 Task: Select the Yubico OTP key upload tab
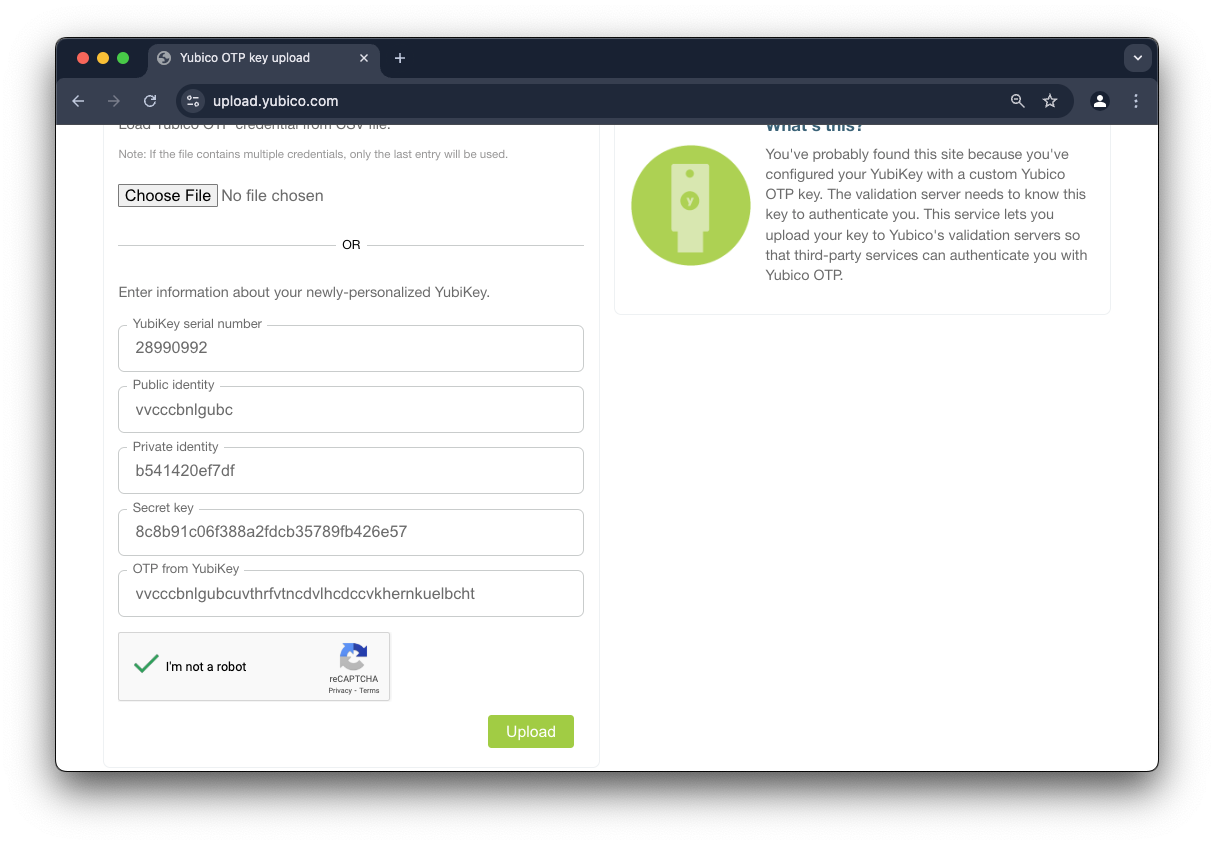264,58
